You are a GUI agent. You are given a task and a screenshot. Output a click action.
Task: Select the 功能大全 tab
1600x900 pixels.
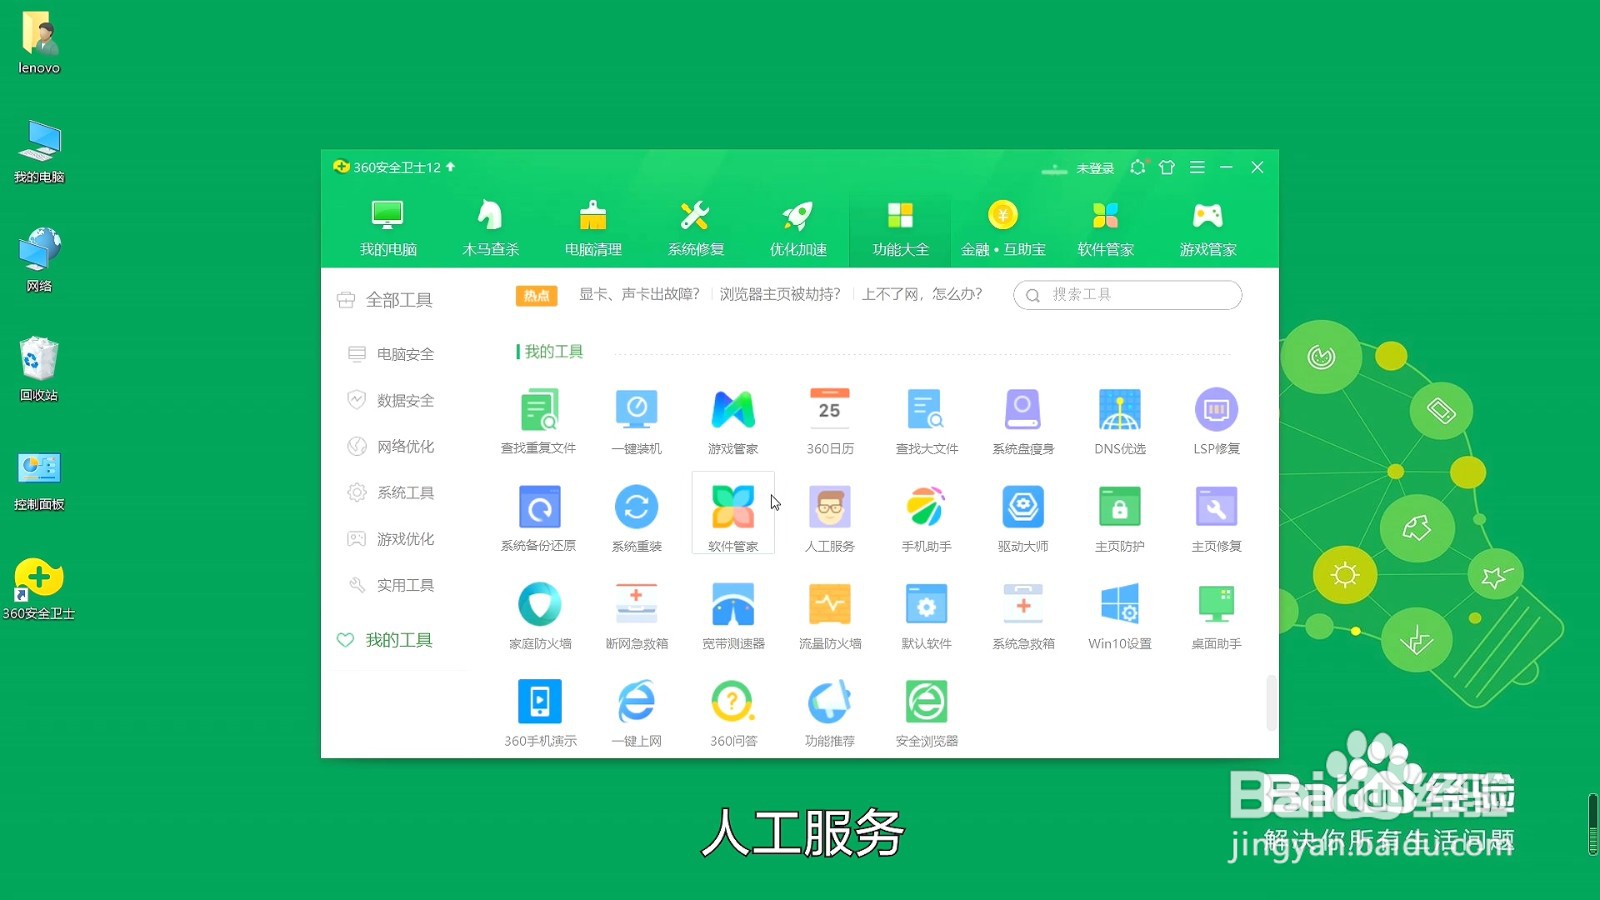point(900,228)
